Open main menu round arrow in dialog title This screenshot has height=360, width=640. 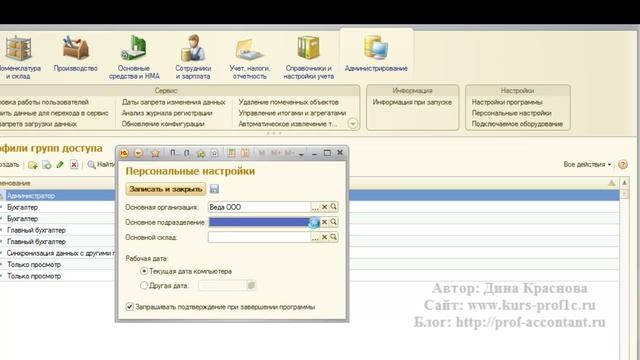pos(138,153)
